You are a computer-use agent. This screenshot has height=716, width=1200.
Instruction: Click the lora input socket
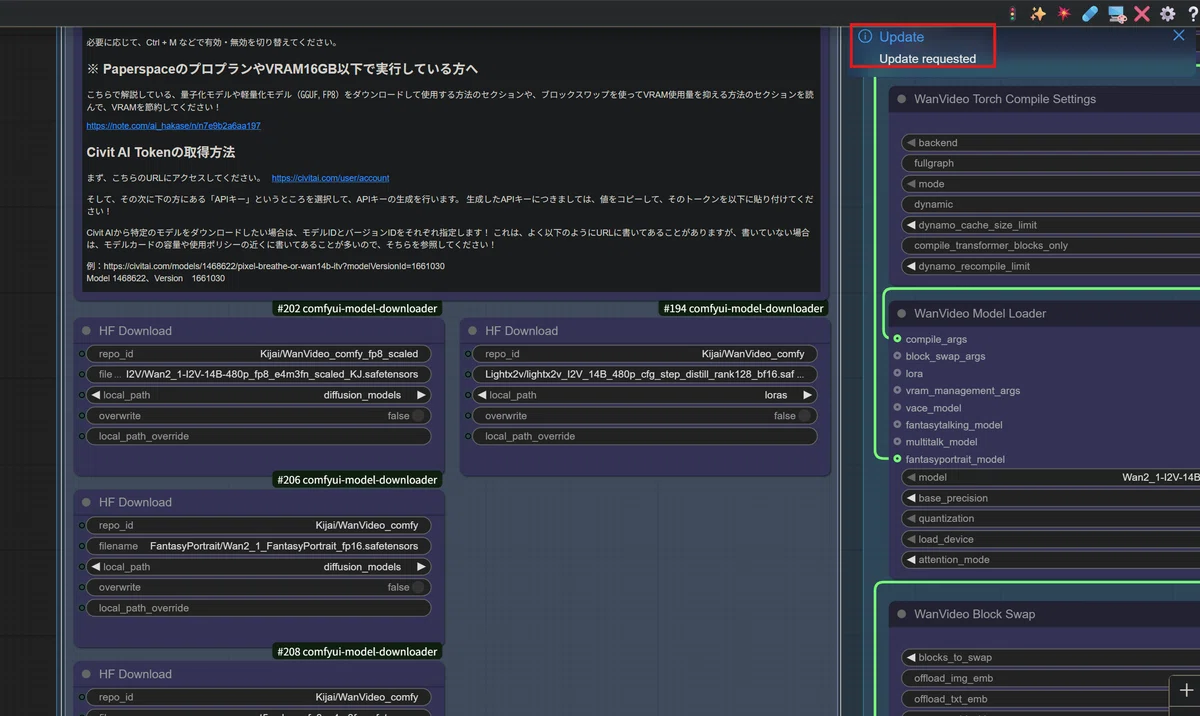(897, 373)
